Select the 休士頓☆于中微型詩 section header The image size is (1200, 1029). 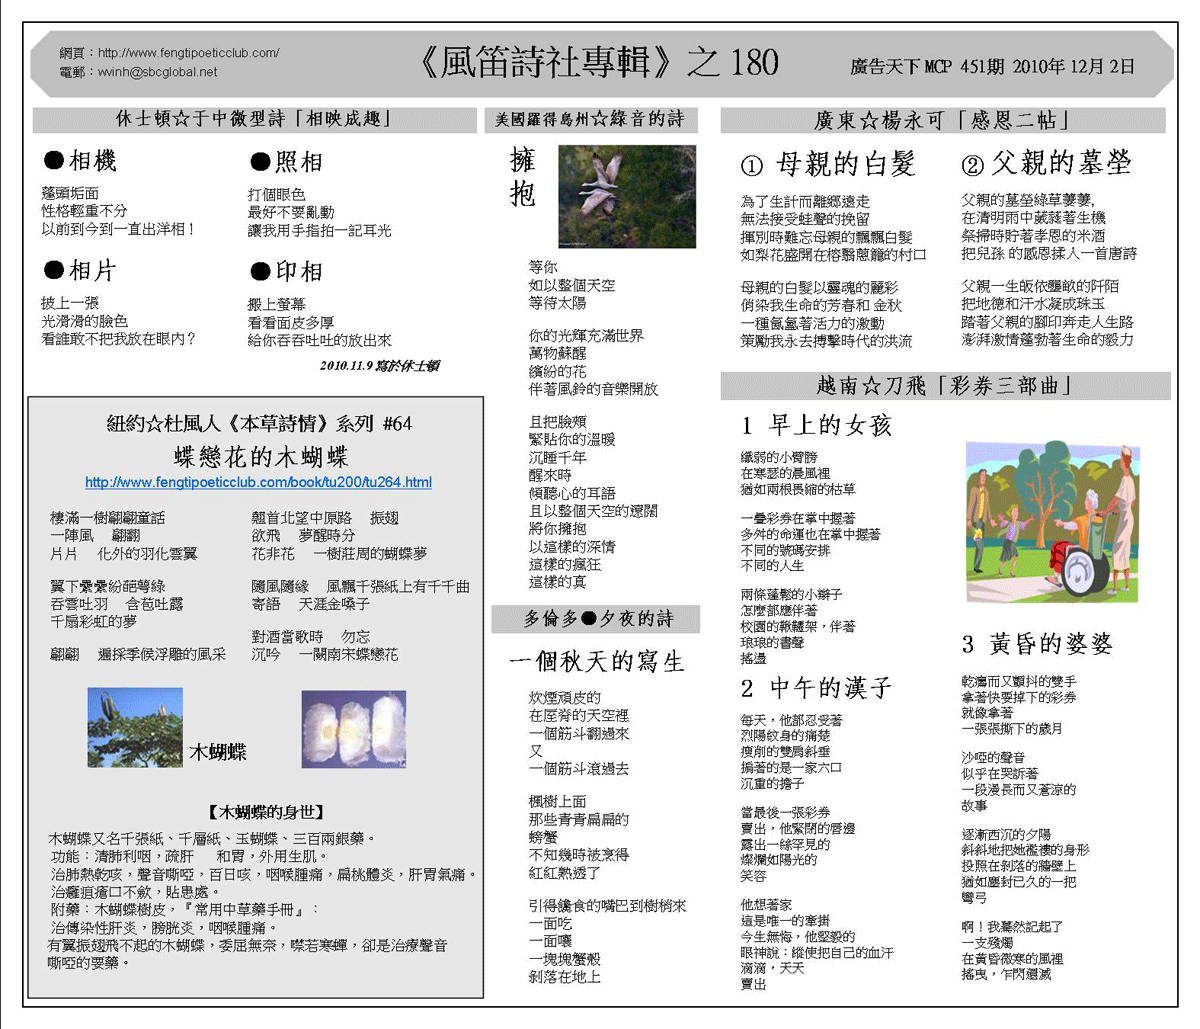click(254, 120)
